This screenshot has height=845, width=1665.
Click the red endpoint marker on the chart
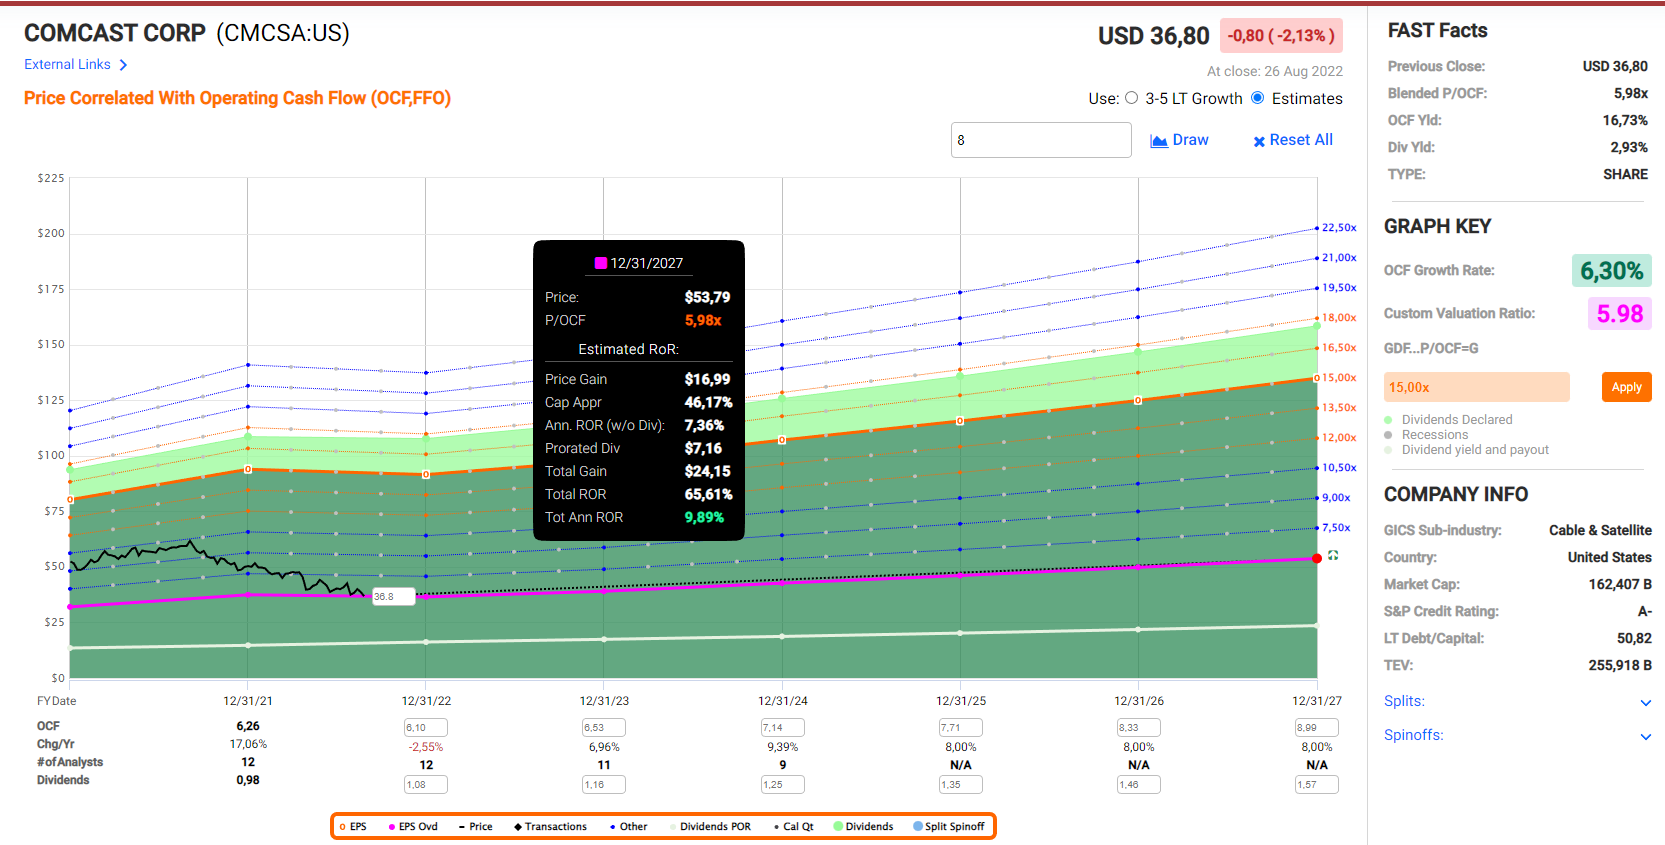(x=1317, y=558)
